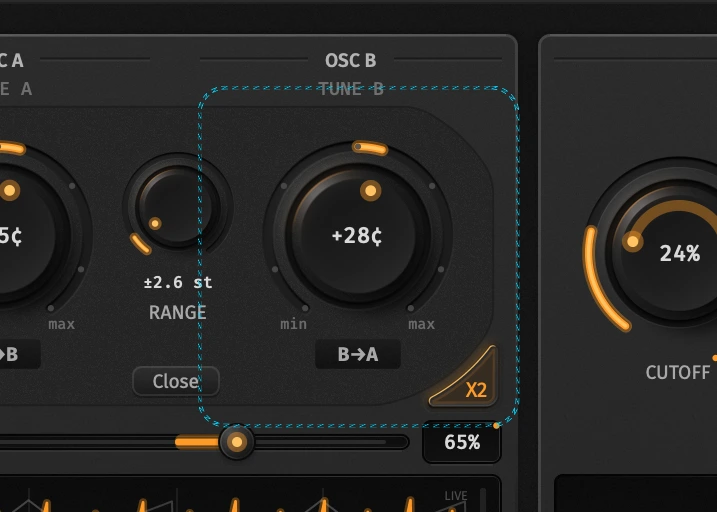This screenshot has width=717, height=512.
Task: Click the 24% cutoff value text
Action: click(x=680, y=253)
